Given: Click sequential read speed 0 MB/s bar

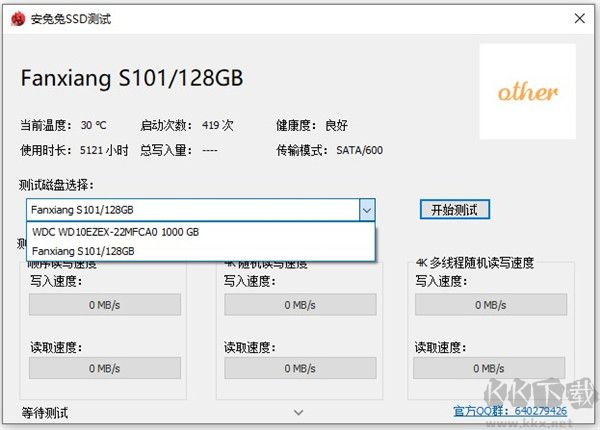Looking at the screenshot, I should click(x=104, y=368).
